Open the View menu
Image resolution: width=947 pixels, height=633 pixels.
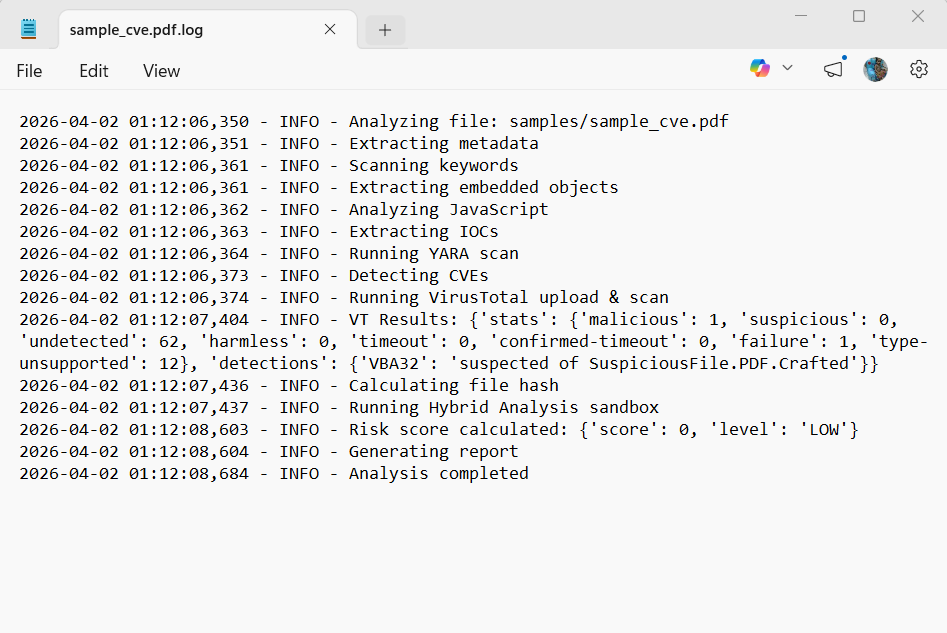[x=161, y=71]
